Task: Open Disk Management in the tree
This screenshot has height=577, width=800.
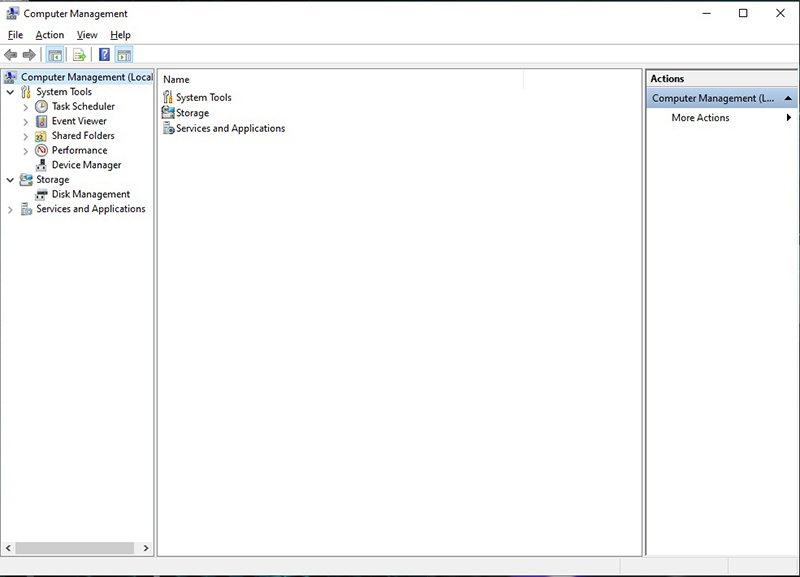Action: (90, 194)
